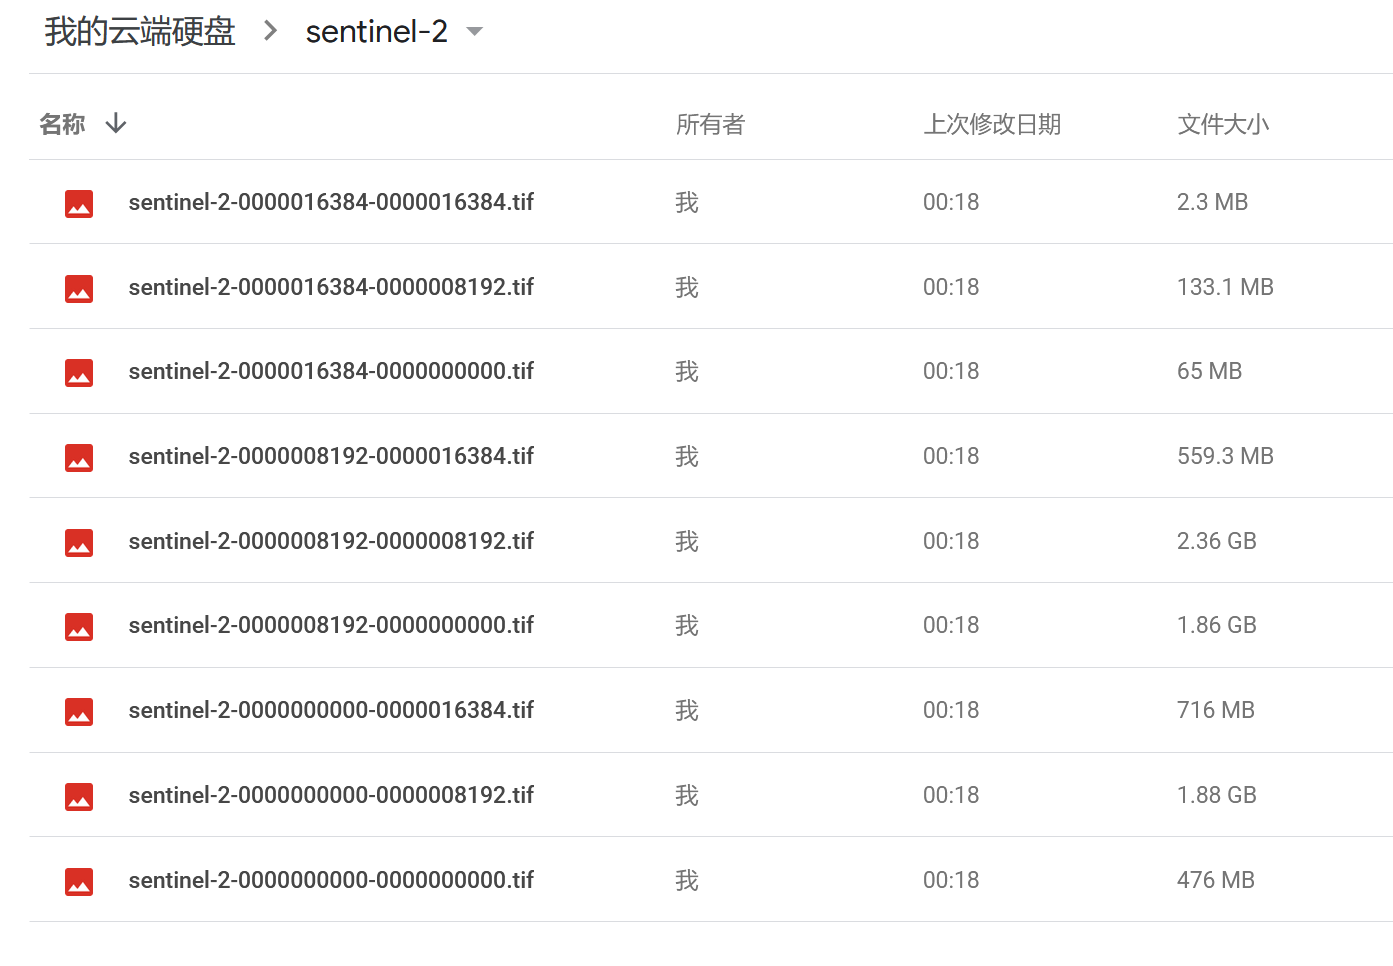The width and height of the screenshot is (1393, 966).
Task: Click the image icon for sentinel-2-0000000000-0000016384.tif
Action: coord(79,710)
